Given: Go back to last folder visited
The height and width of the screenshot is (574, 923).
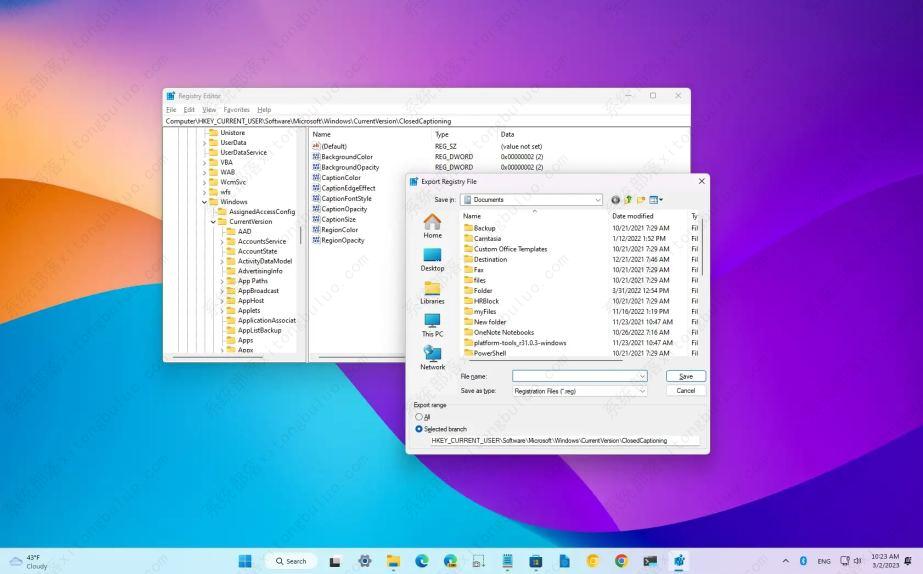Looking at the screenshot, I should pyautogui.click(x=615, y=200).
